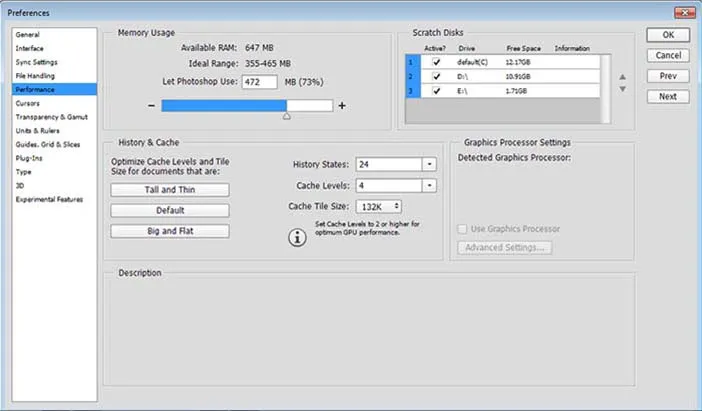Click the 12.17GB free space value
The width and height of the screenshot is (702, 411).
pyautogui.click(x=518, y=62)
